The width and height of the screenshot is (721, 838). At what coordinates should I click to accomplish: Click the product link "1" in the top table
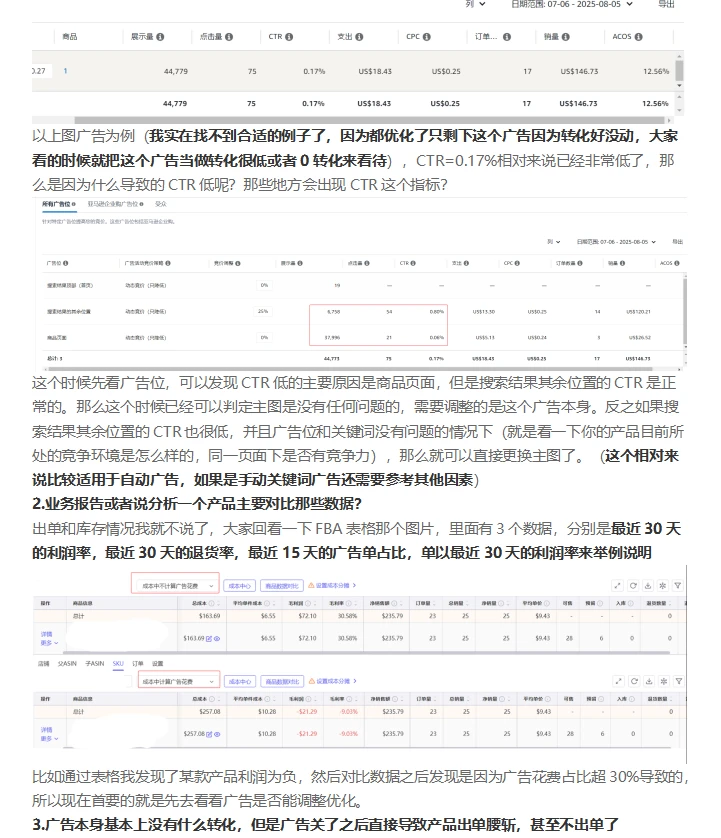click(x=65, y=71)
